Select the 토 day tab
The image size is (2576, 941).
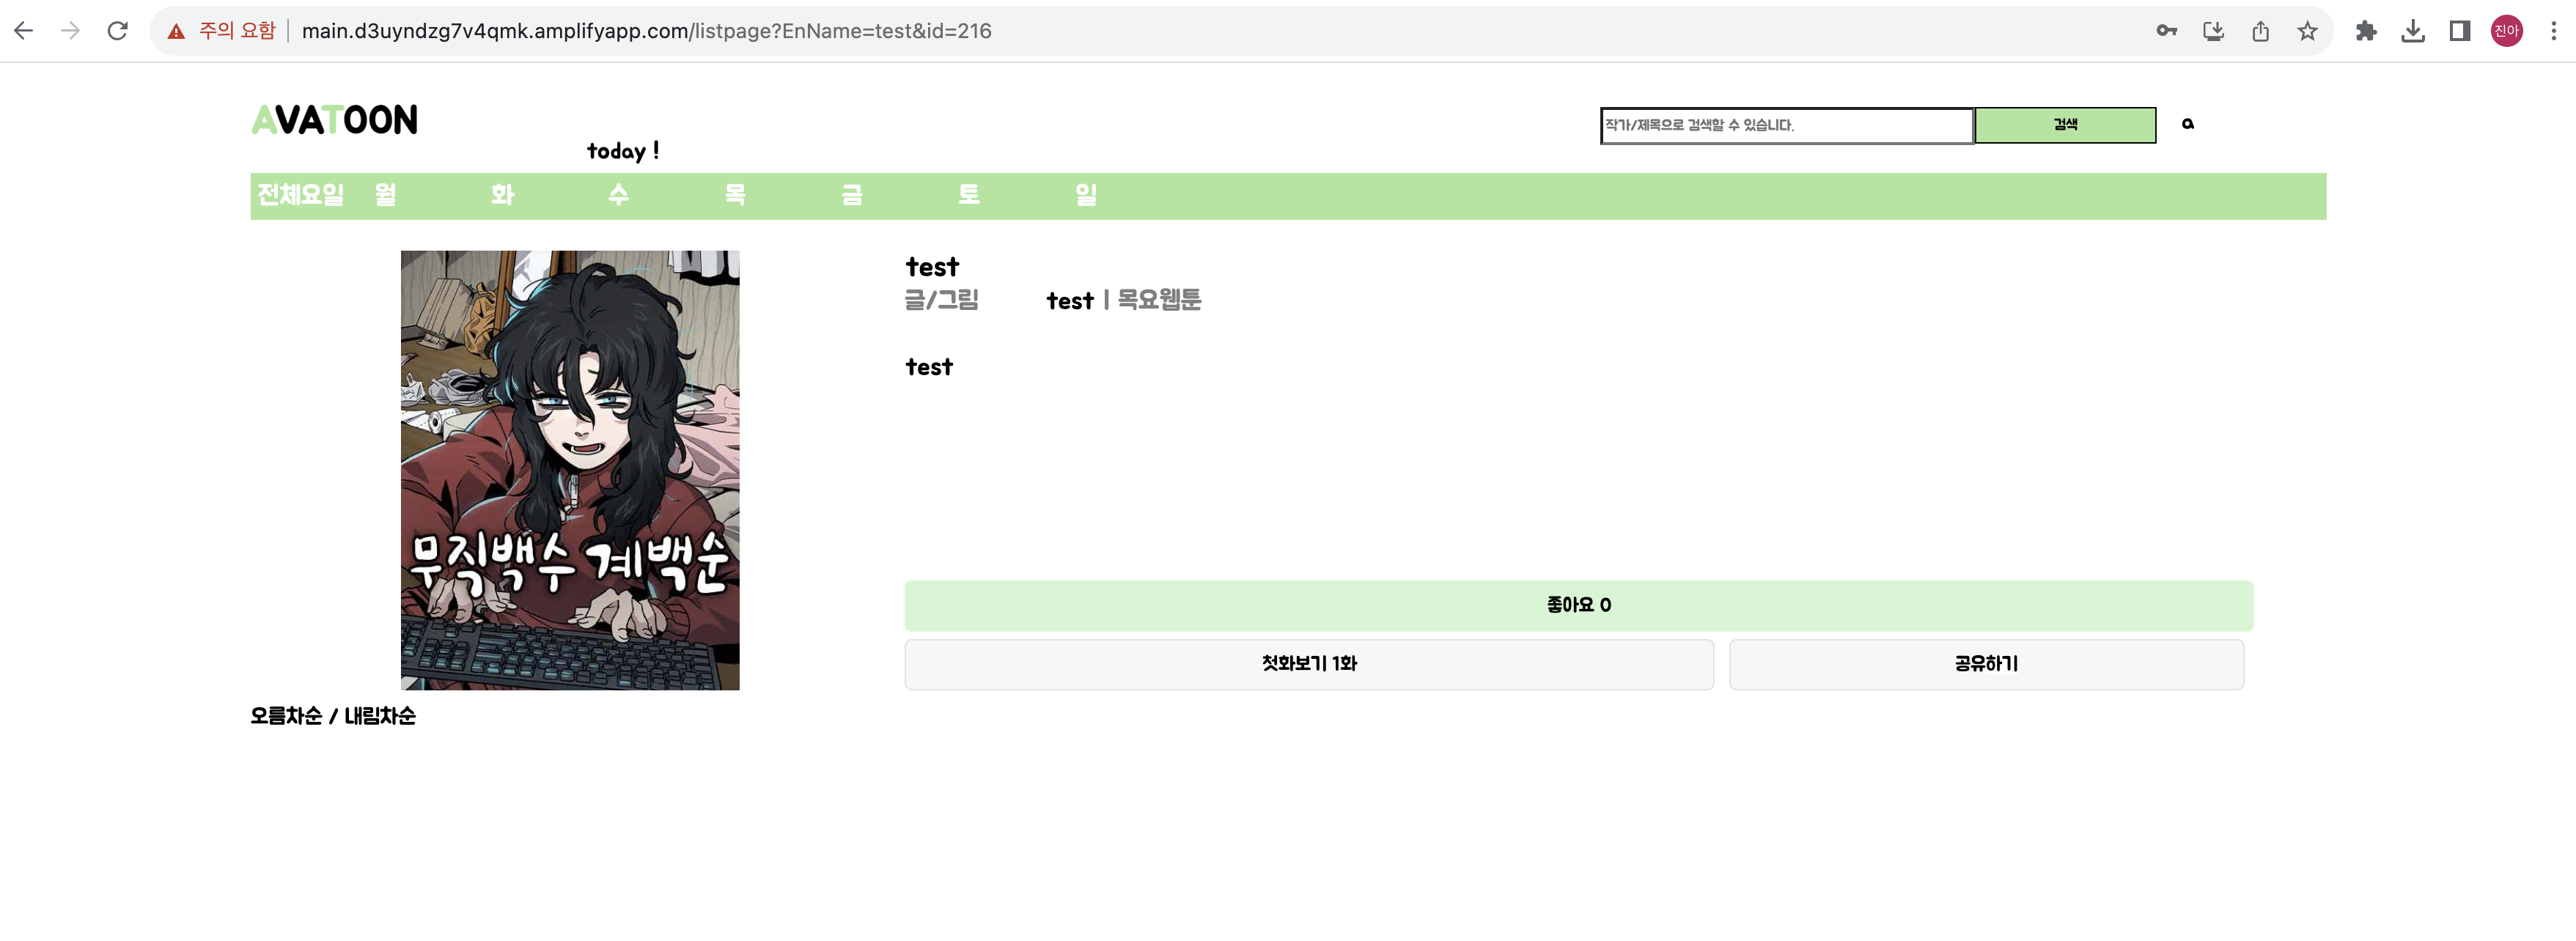click(969, 195)
